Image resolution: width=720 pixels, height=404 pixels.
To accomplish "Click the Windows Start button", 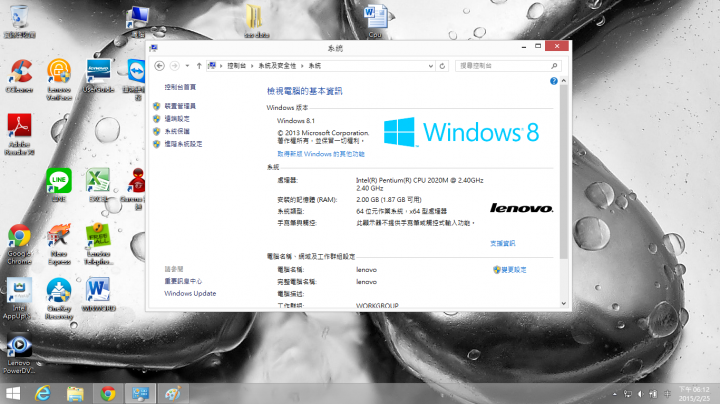I will pos(13,393).
